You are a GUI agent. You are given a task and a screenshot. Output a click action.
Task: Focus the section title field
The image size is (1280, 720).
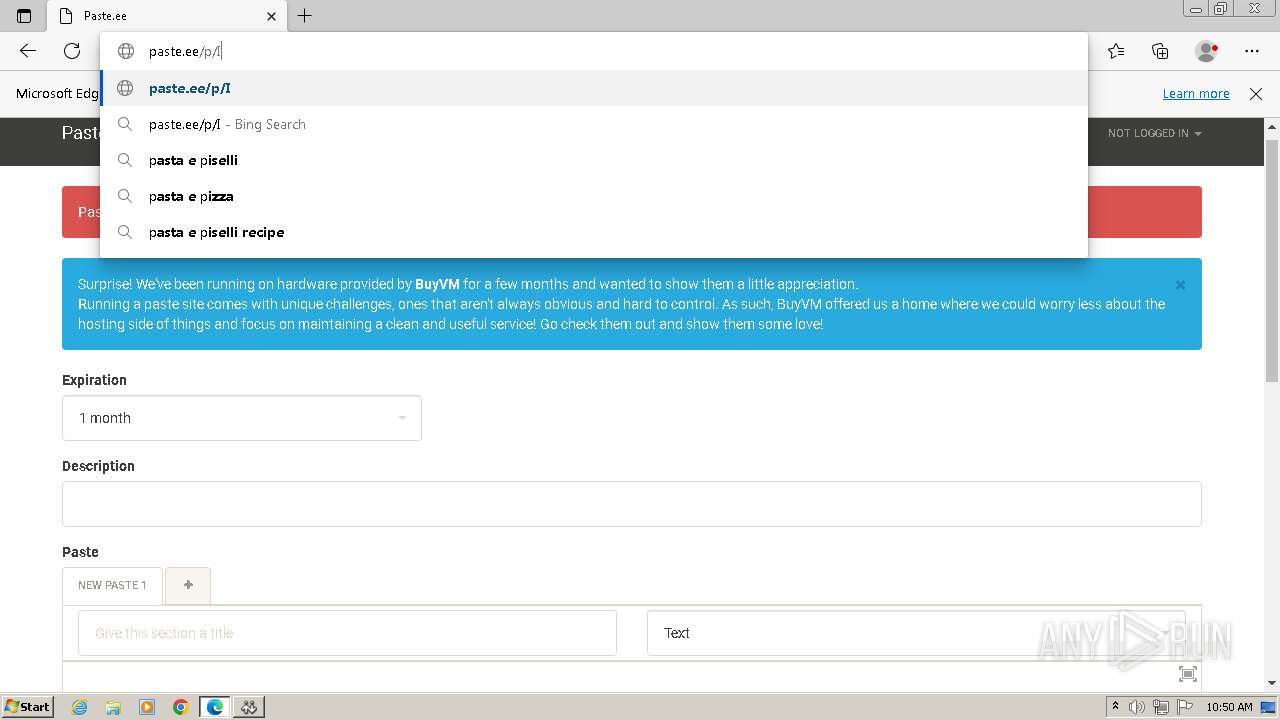point(347,633)
